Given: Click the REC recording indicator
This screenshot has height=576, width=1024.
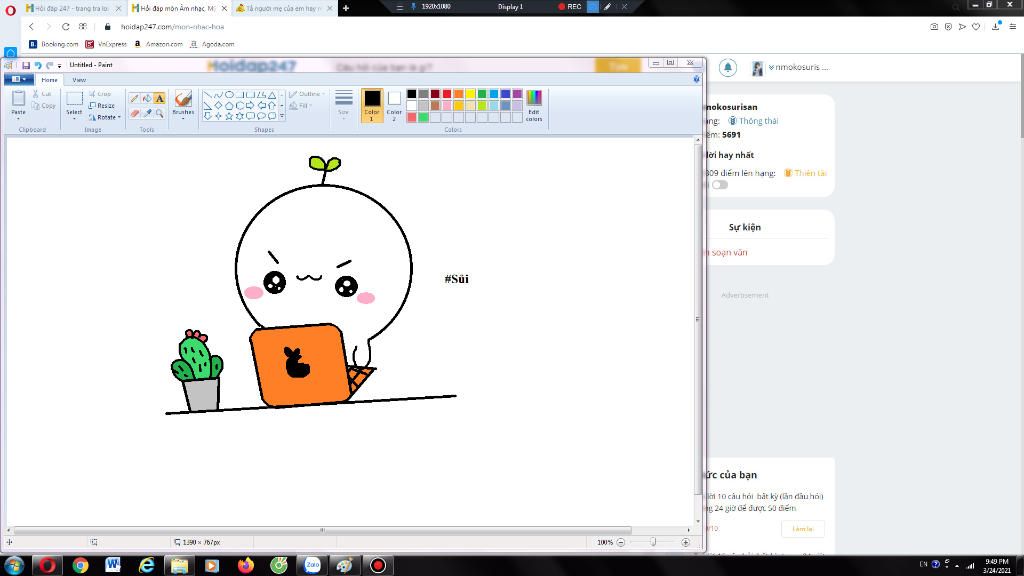Looking at the screenshot, I should (569, 7).
